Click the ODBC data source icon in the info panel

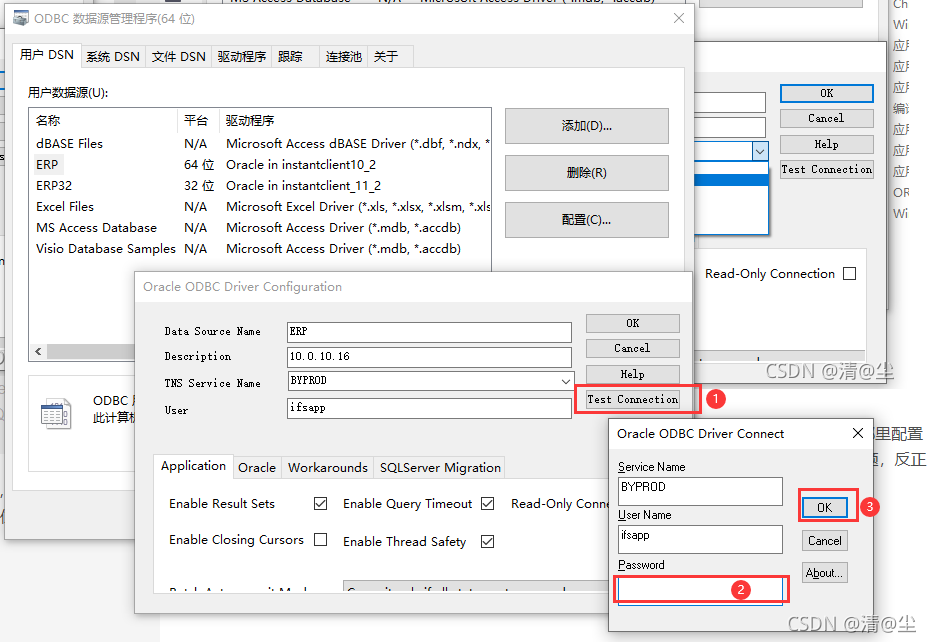56,413
